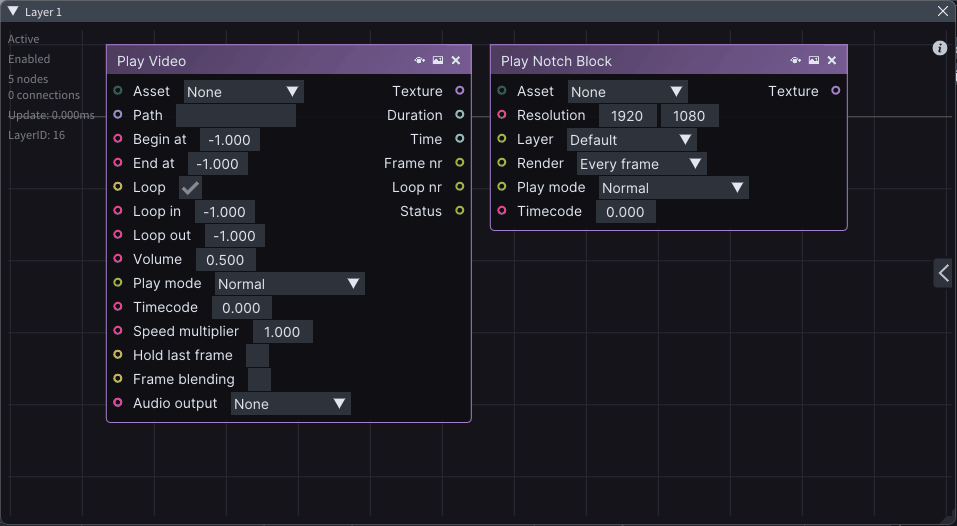Toggle the eye icon on Play Notch Block node
The height and width of the screenshot is (526, 957).
pos(795,60)
